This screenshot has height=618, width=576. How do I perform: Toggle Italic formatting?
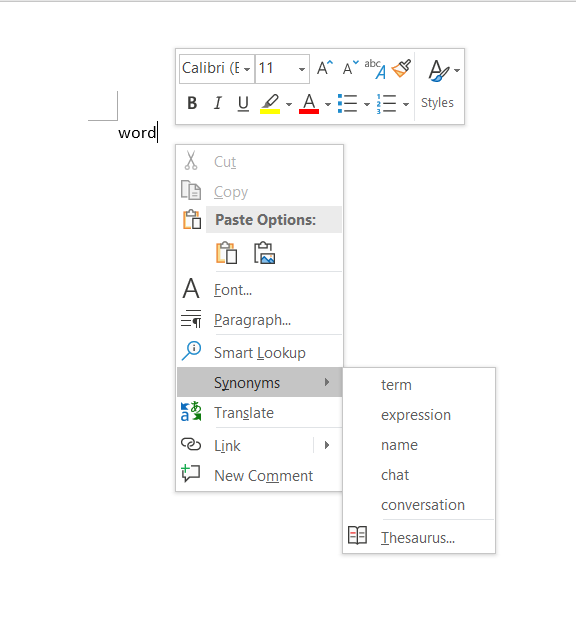coord(218,103)
